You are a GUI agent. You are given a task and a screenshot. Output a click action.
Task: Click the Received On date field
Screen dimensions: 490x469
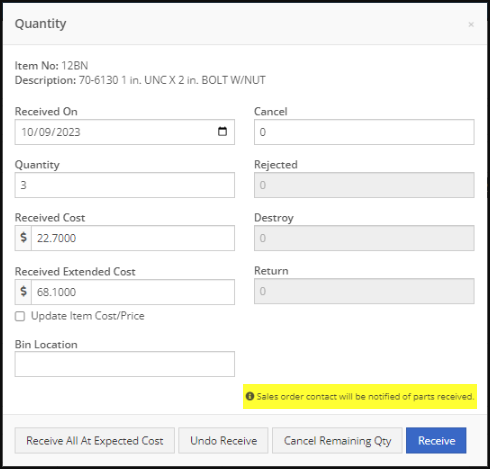pyautogui.click(x=125, y=132)
